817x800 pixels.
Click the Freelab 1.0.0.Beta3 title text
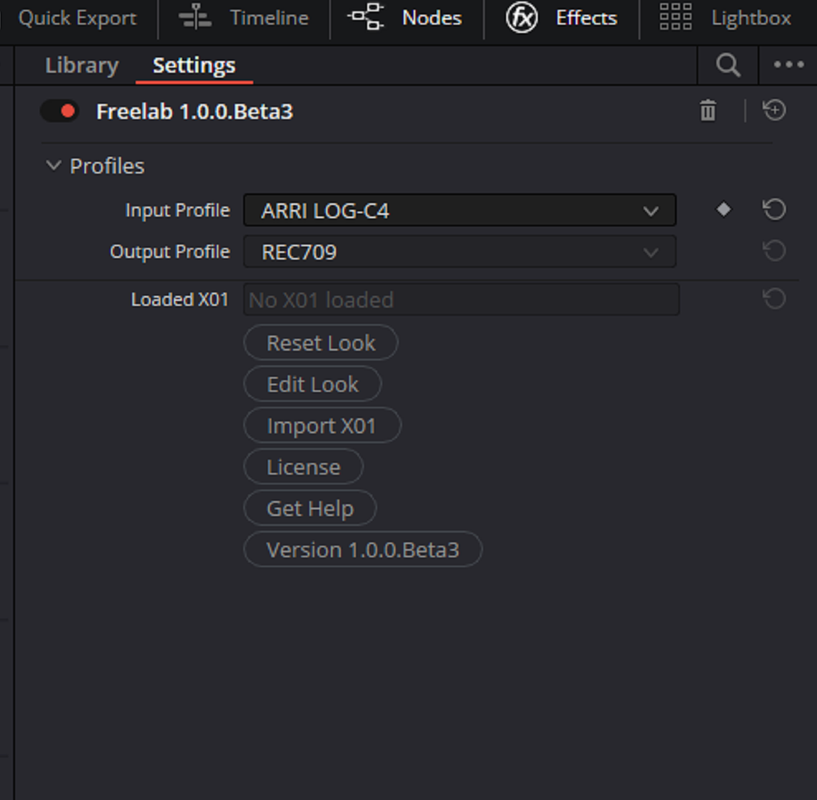pyautogui.click(x=194, y=112)
